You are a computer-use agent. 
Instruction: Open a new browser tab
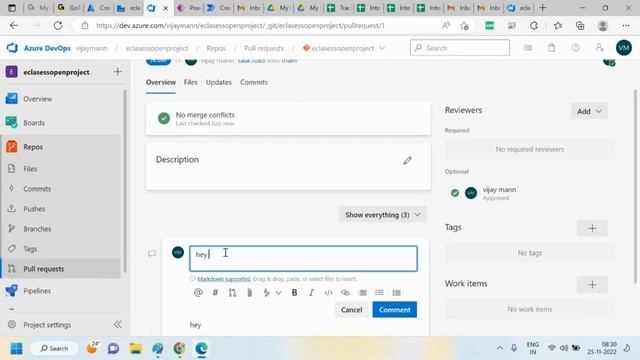(542, 8)
